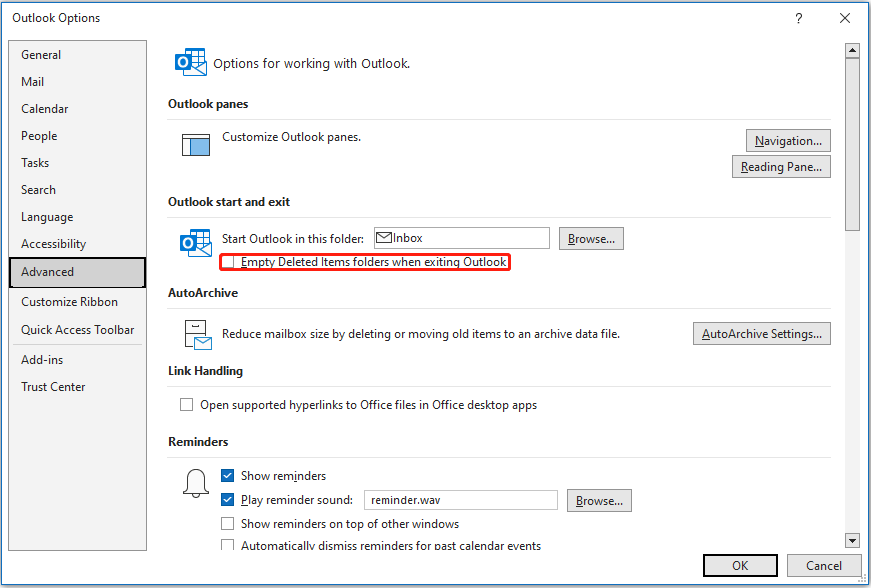This screenshot has height=588, width=871.
Task: Click the envelope icon in the Inbox field
Action: (384, 238)
